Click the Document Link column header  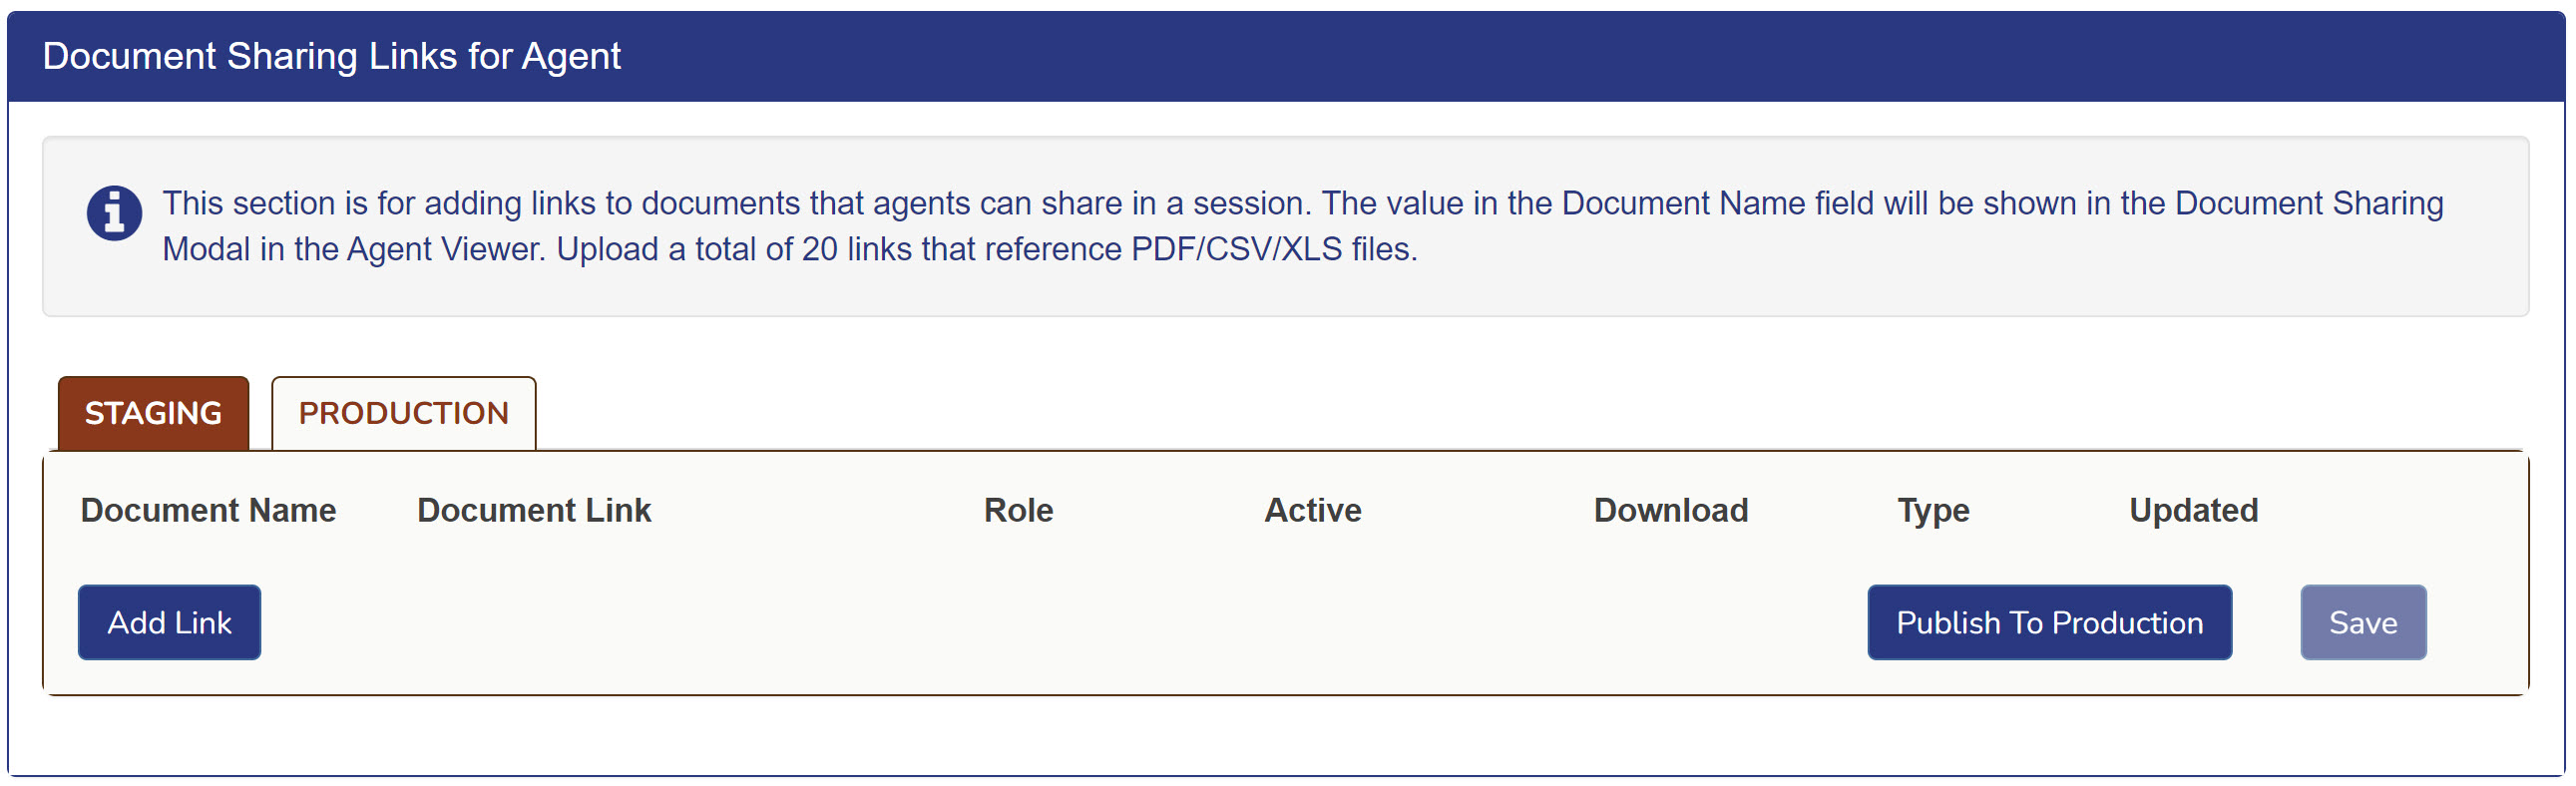(x=534, y=510)
